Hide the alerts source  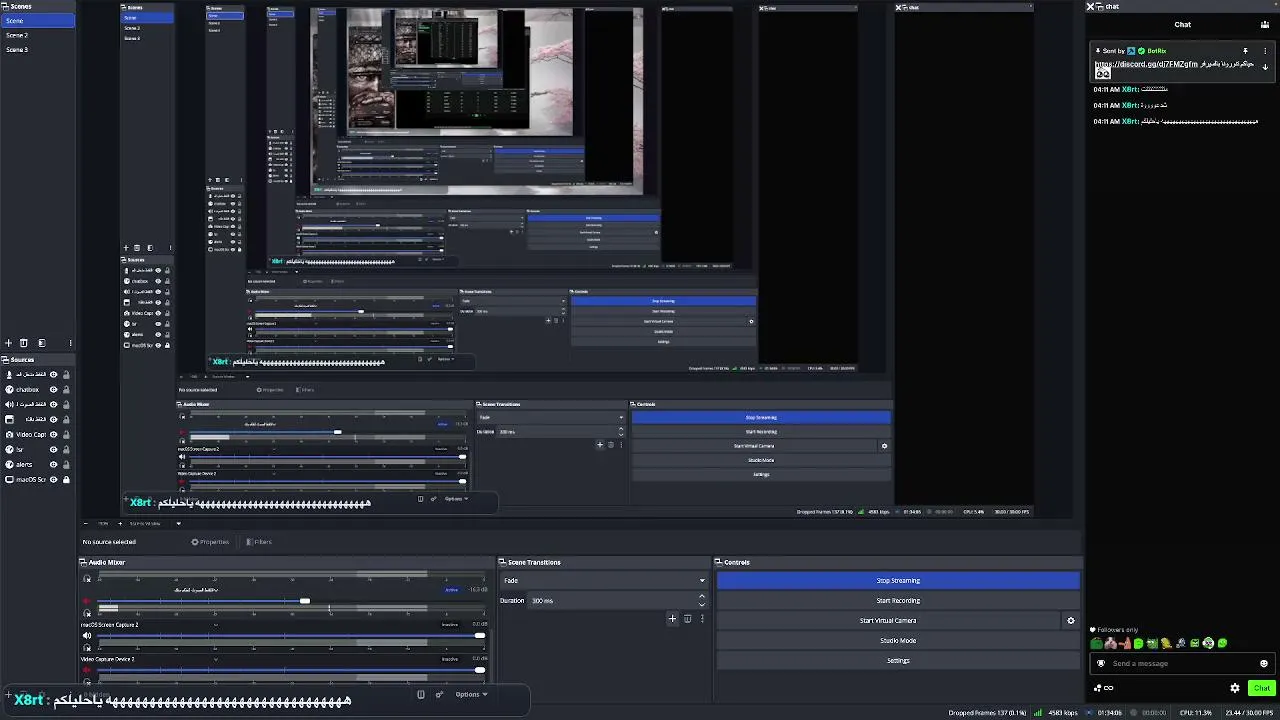(53, 465)
